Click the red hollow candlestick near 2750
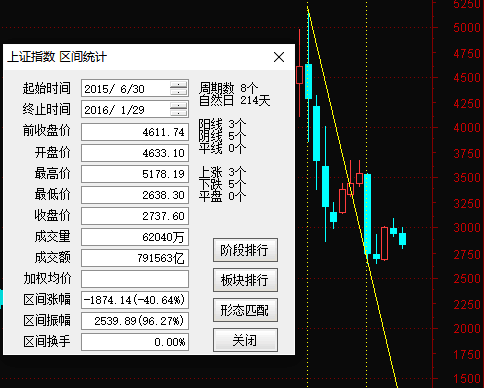484x388 pixels. coord(384,243)
